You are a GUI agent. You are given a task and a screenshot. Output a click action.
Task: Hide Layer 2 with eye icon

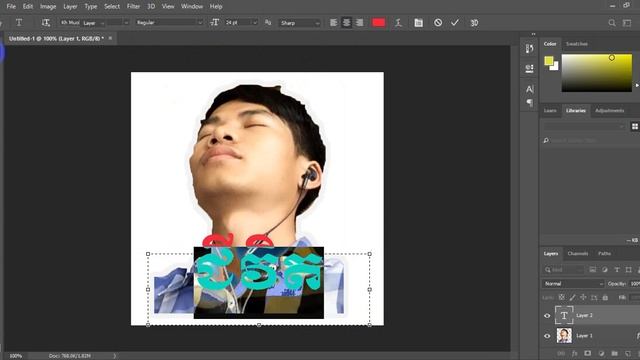pyautogui.click(x=547, y=316)
